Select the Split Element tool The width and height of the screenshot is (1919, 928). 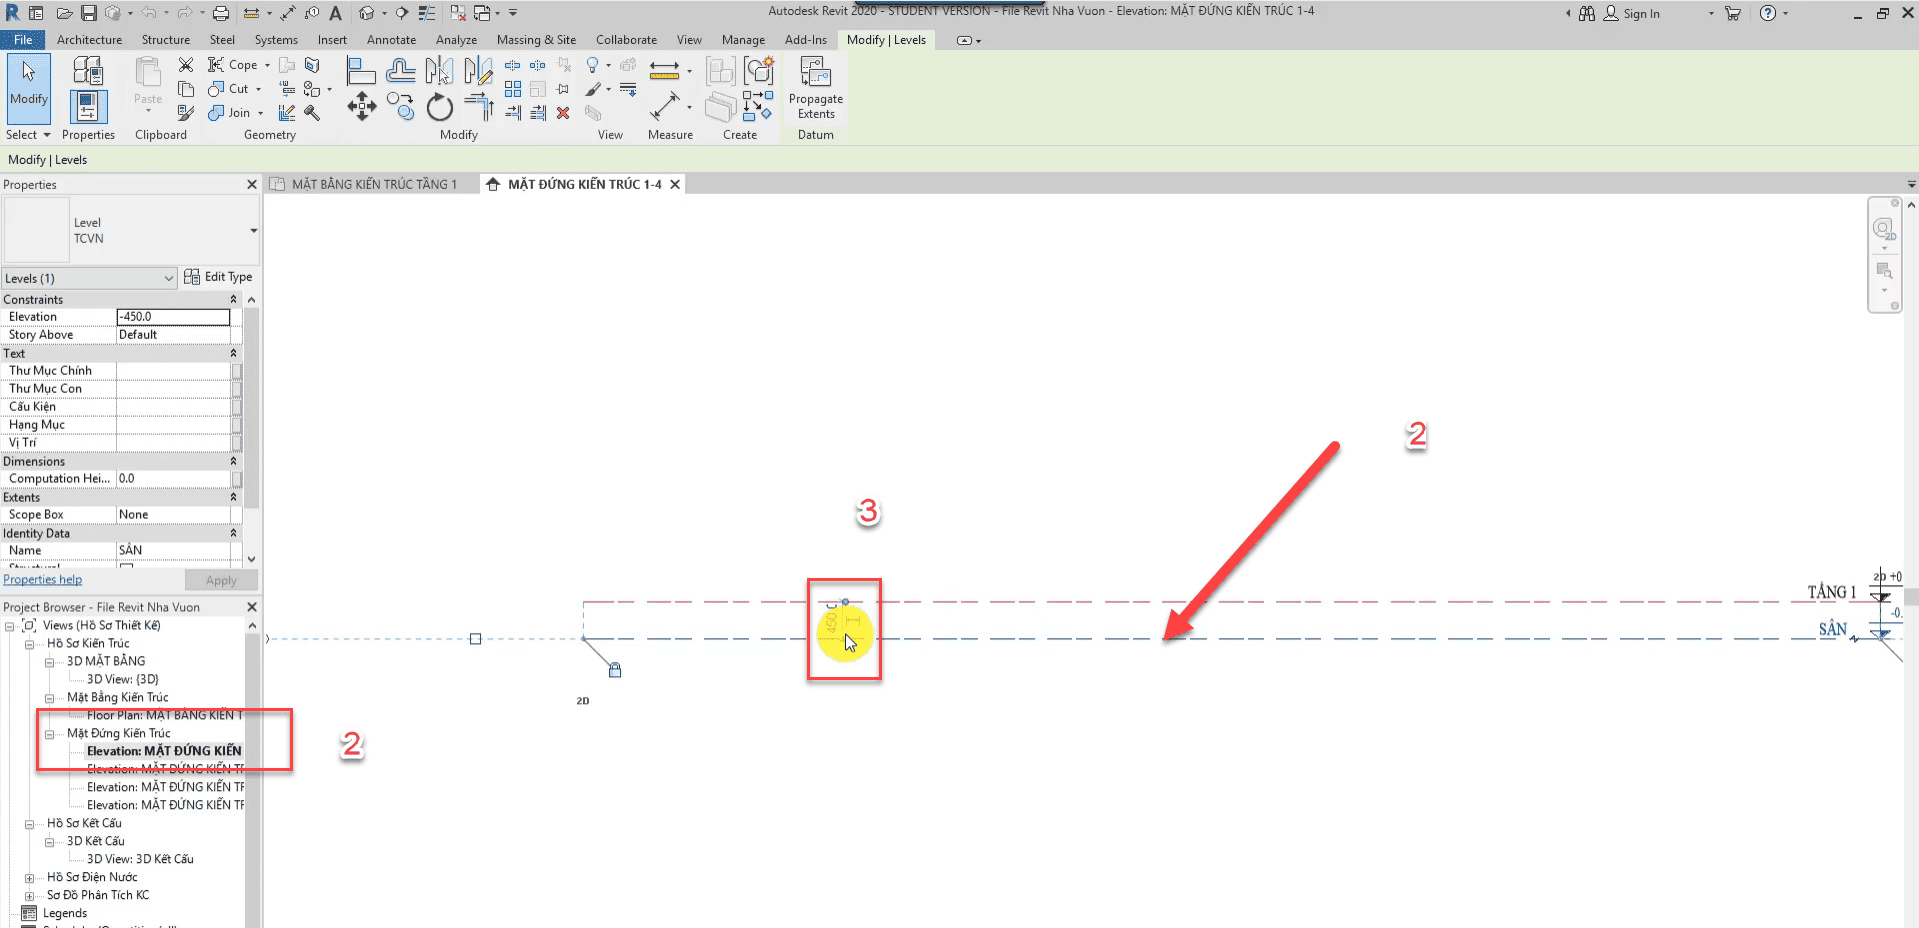point(513,65)
